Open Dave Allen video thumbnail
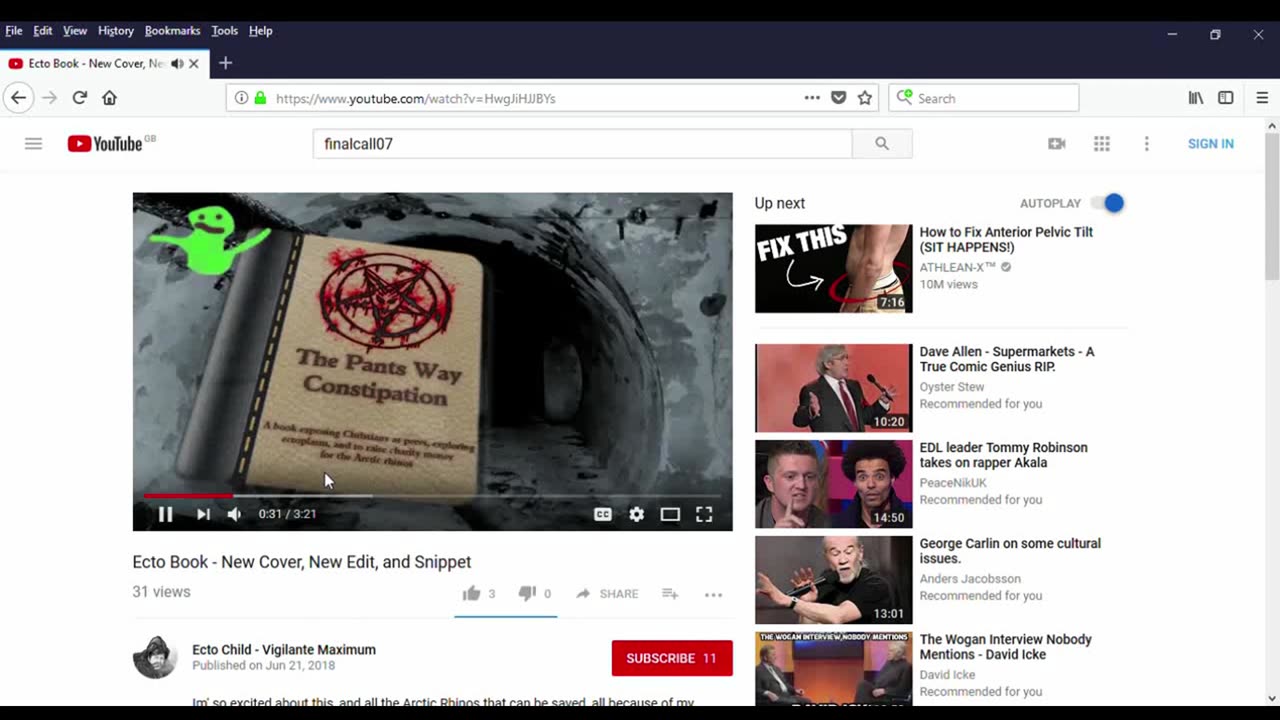The width and height of the screenshot is (1280, 720). tap(834, 388)
